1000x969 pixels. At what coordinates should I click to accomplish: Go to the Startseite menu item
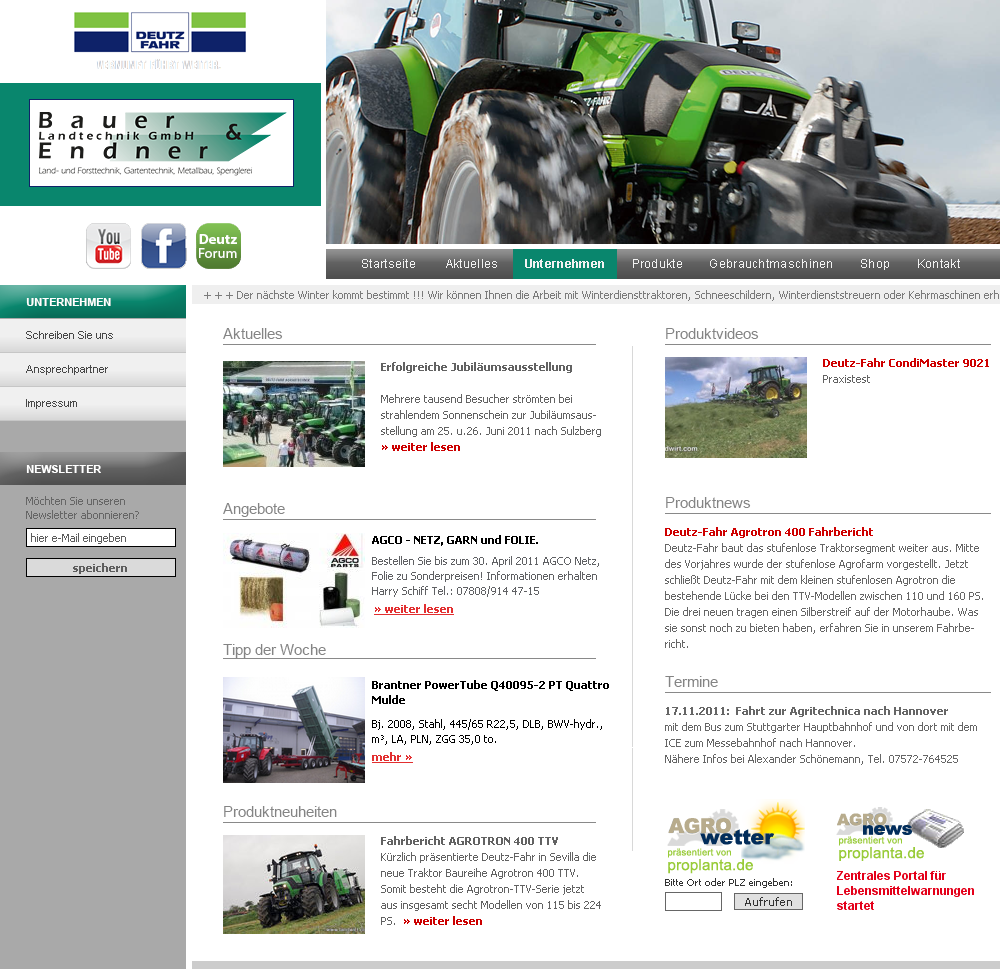click(x=388, y=264)
